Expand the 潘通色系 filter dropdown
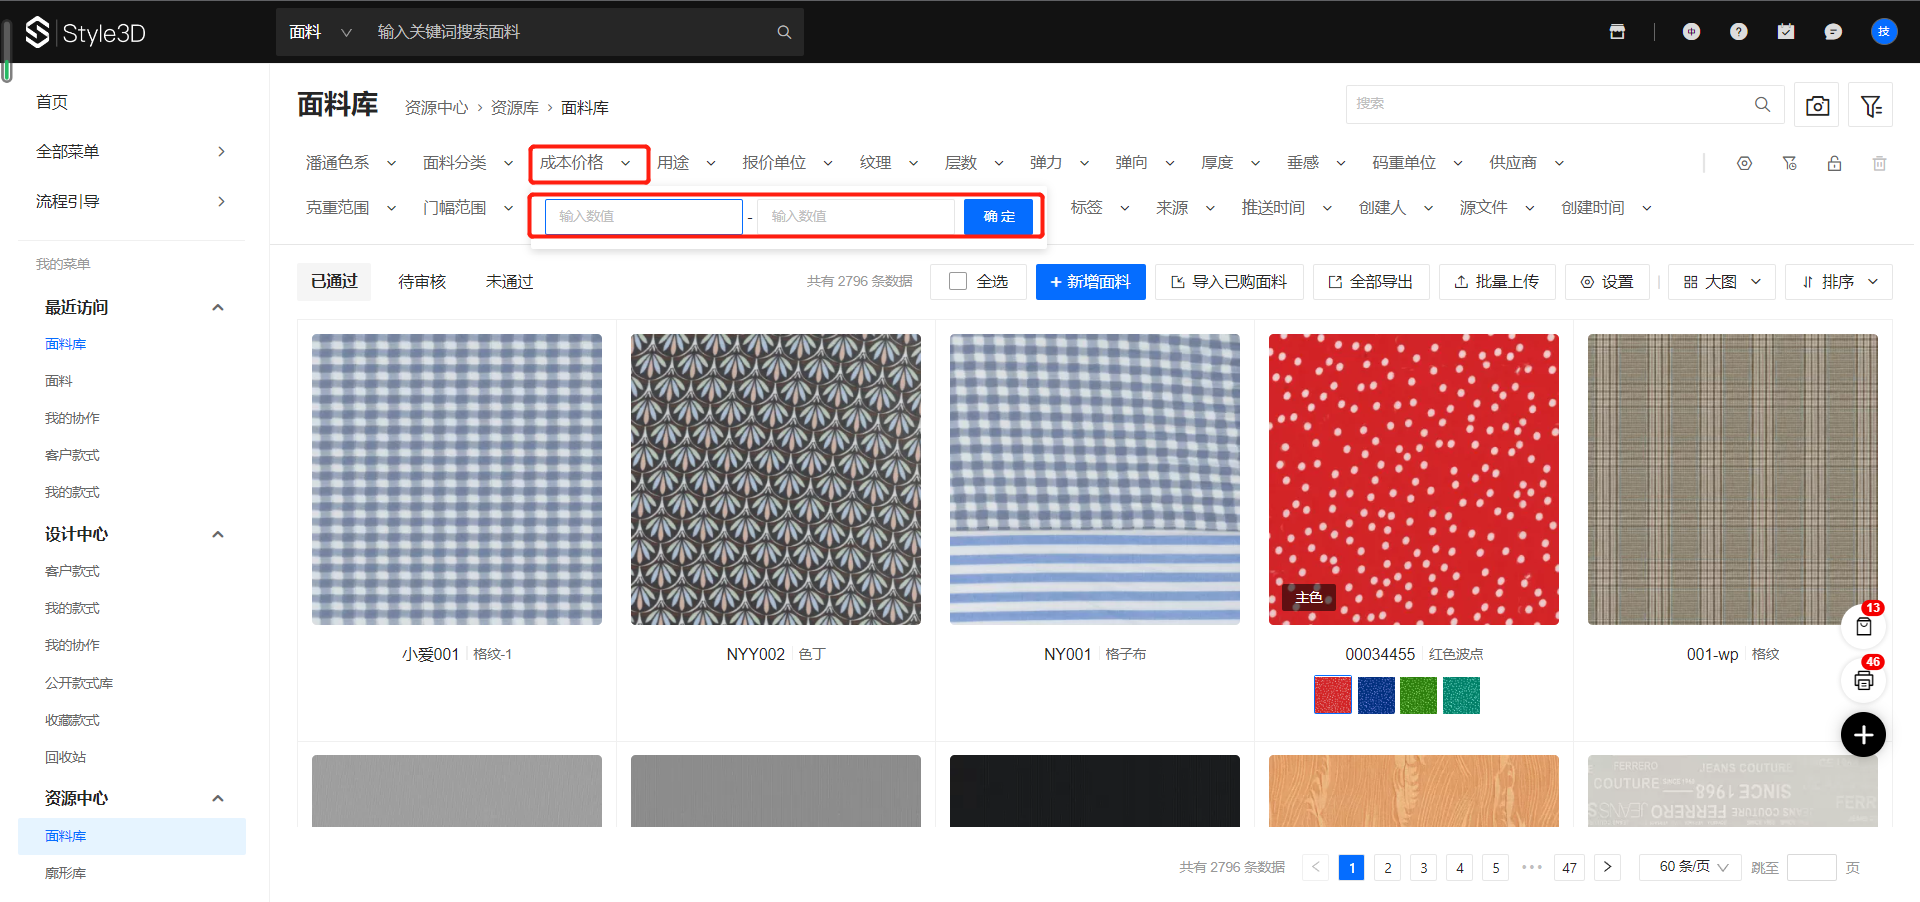This screenshot has height=902, width=1920. point(351,163)
